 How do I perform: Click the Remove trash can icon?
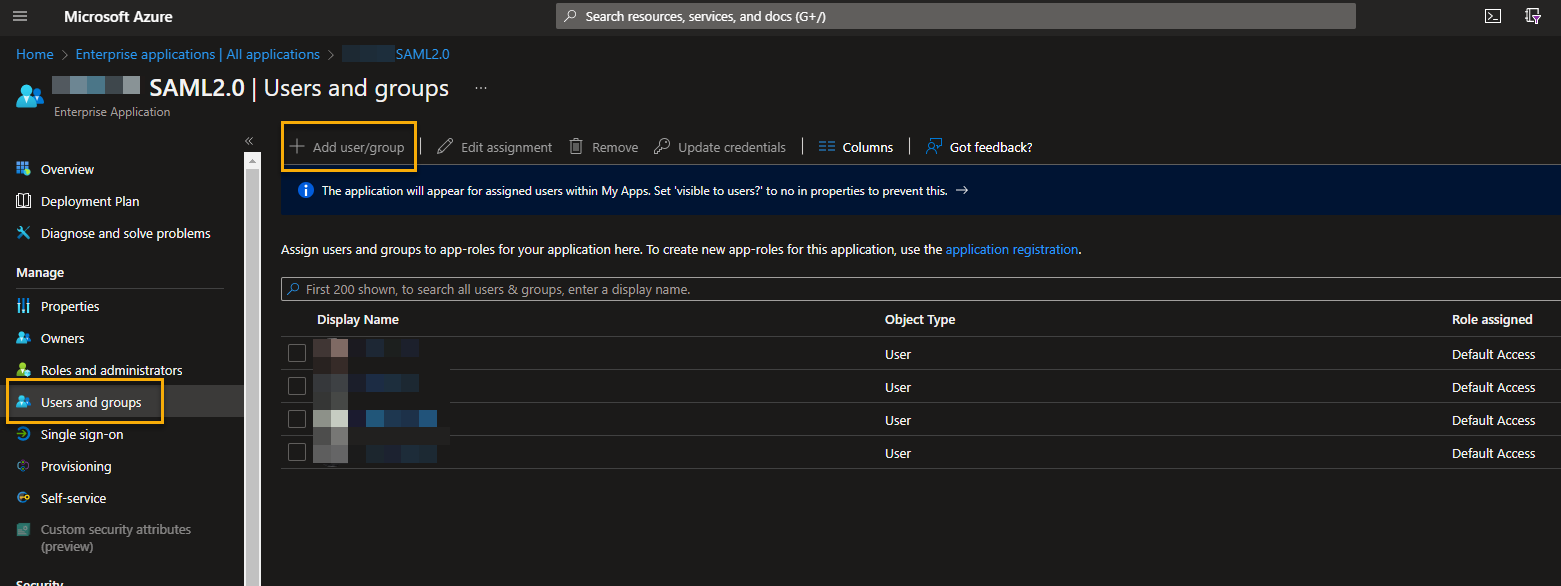click(576, 147)
